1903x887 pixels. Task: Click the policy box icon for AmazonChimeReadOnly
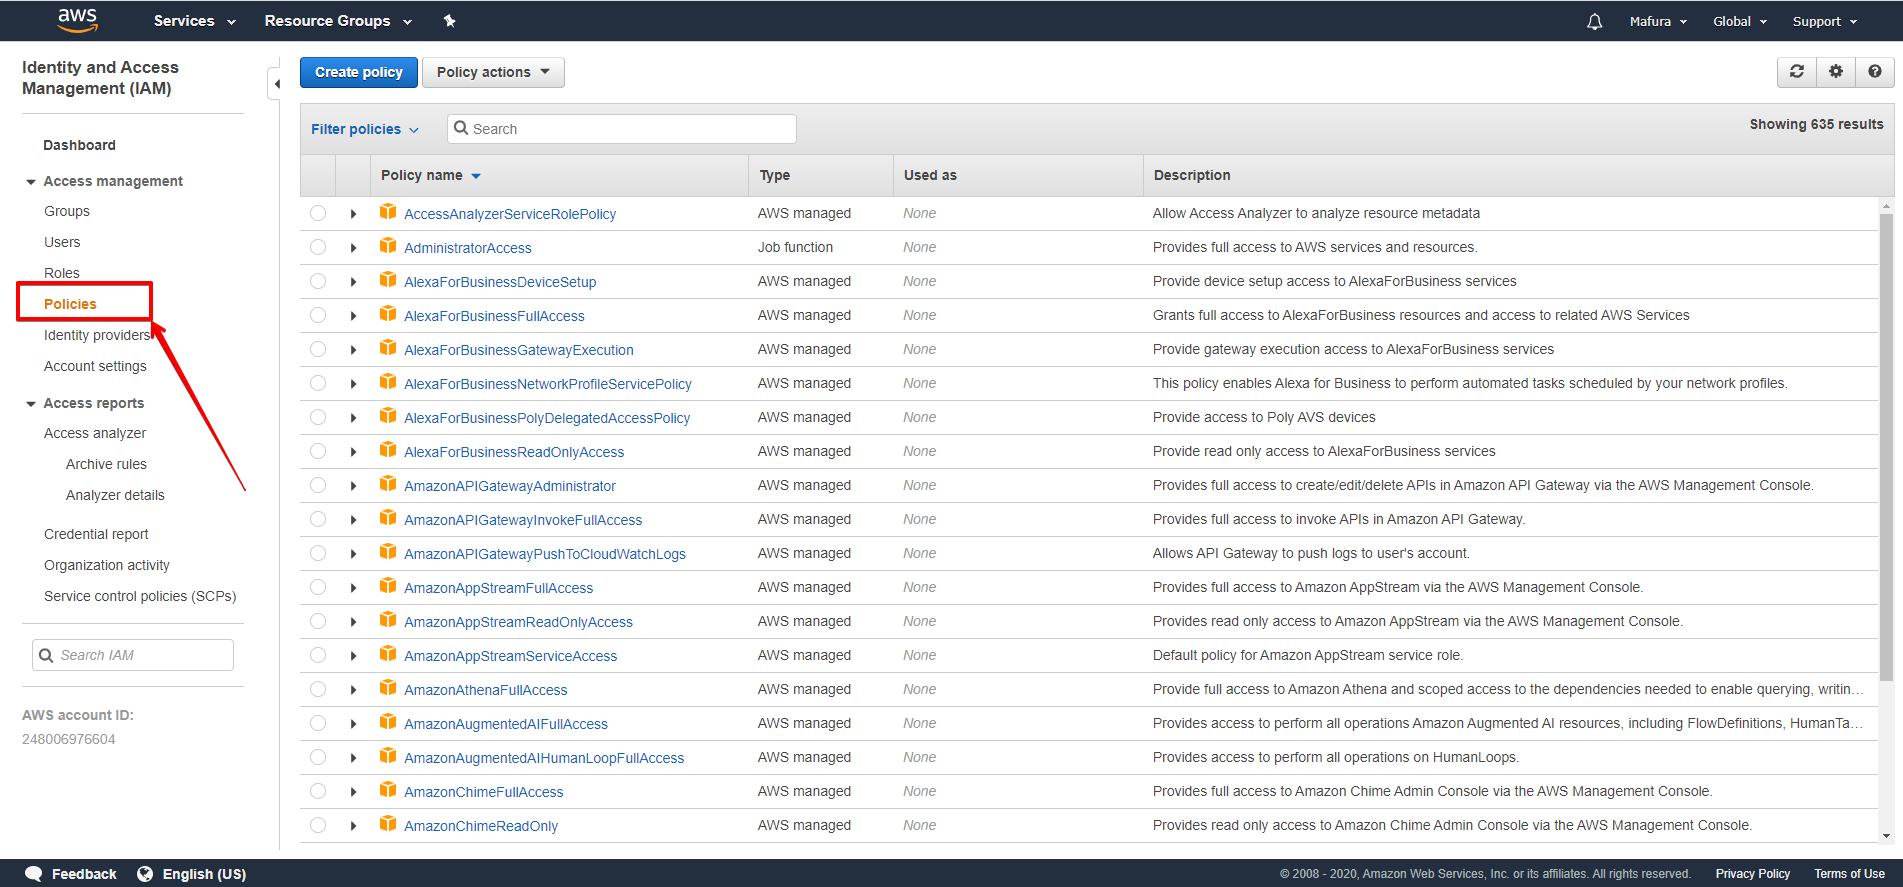tap(388, 824)
